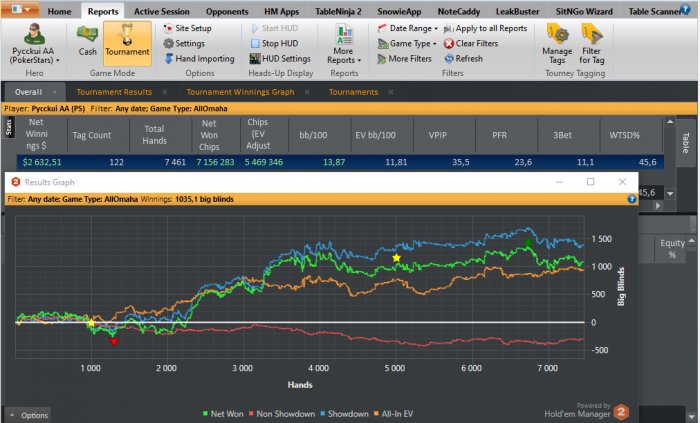Open Manage Tags tool
This screenshot has height=423, width=700.
(557, 44)
